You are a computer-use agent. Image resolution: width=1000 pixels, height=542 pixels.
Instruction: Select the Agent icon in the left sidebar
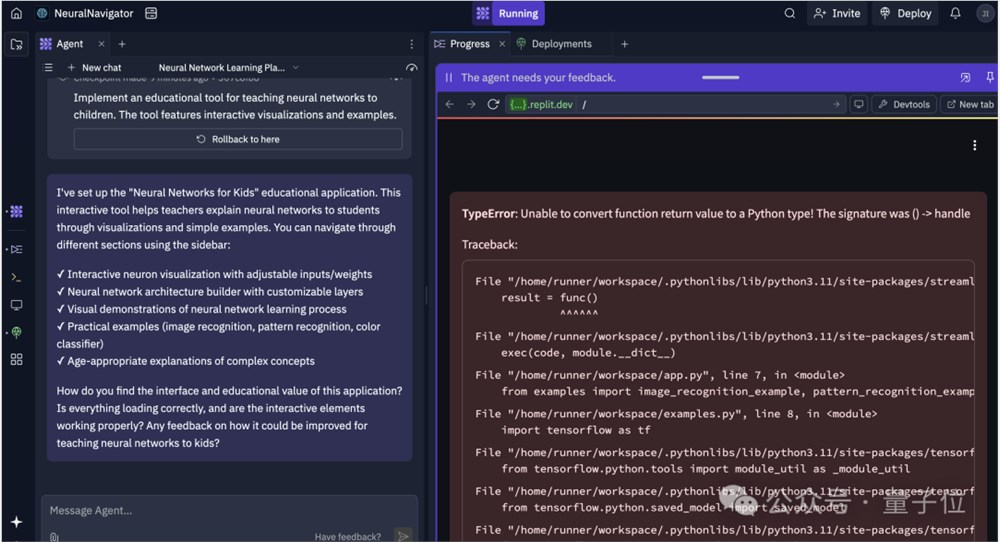pos(17,211)
